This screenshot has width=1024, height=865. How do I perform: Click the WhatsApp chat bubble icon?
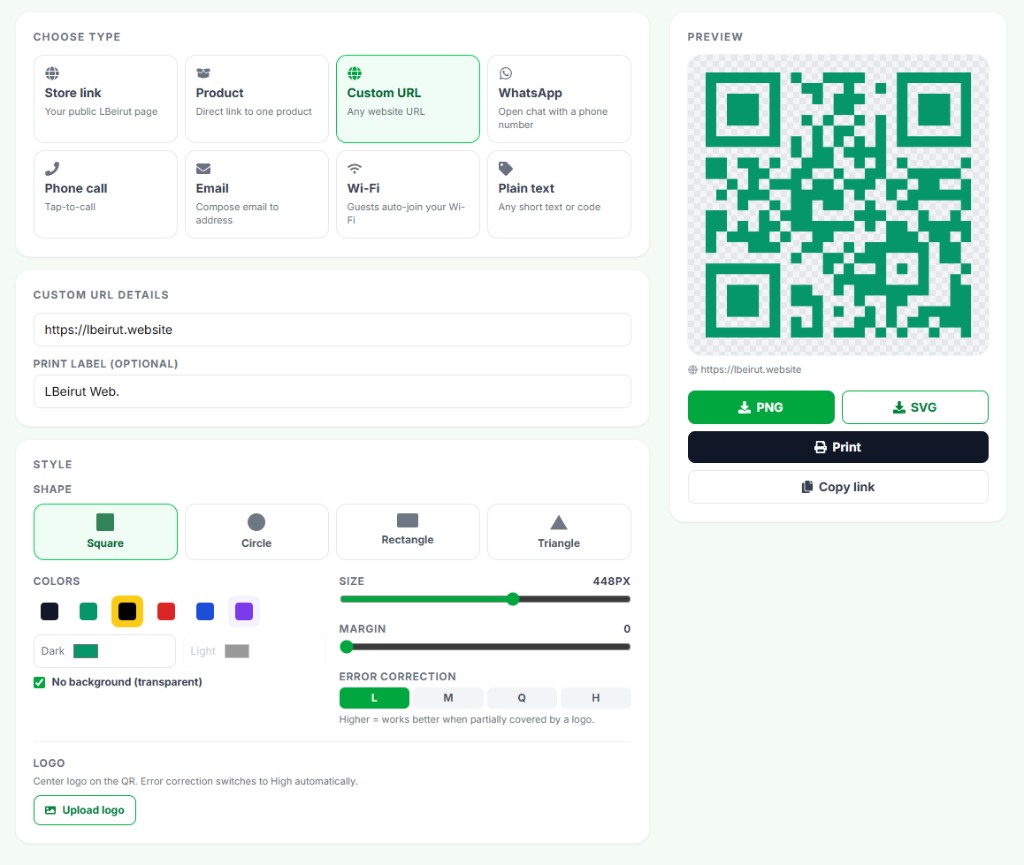point(505,73)
